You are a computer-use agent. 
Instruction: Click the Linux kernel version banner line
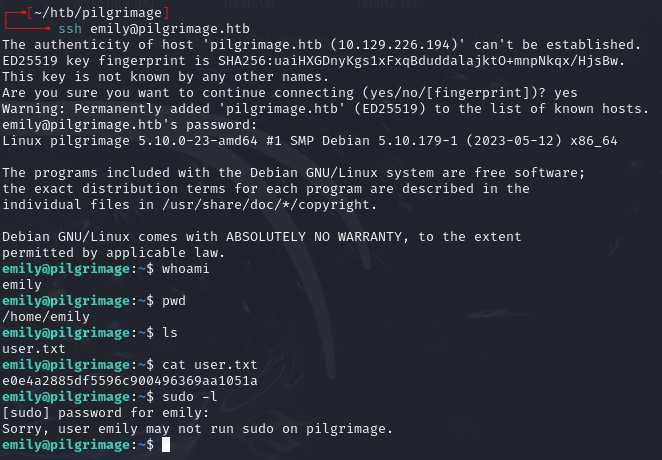pyautogui.click(x=310, y=141)
